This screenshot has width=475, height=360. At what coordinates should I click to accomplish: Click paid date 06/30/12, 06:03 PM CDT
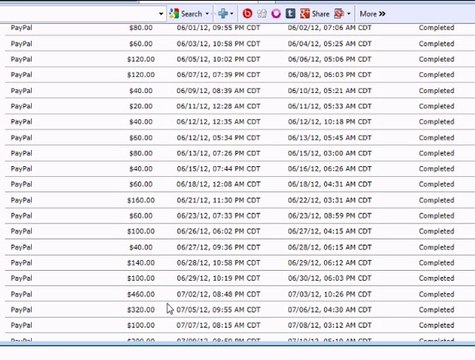(x=329, y=278)
